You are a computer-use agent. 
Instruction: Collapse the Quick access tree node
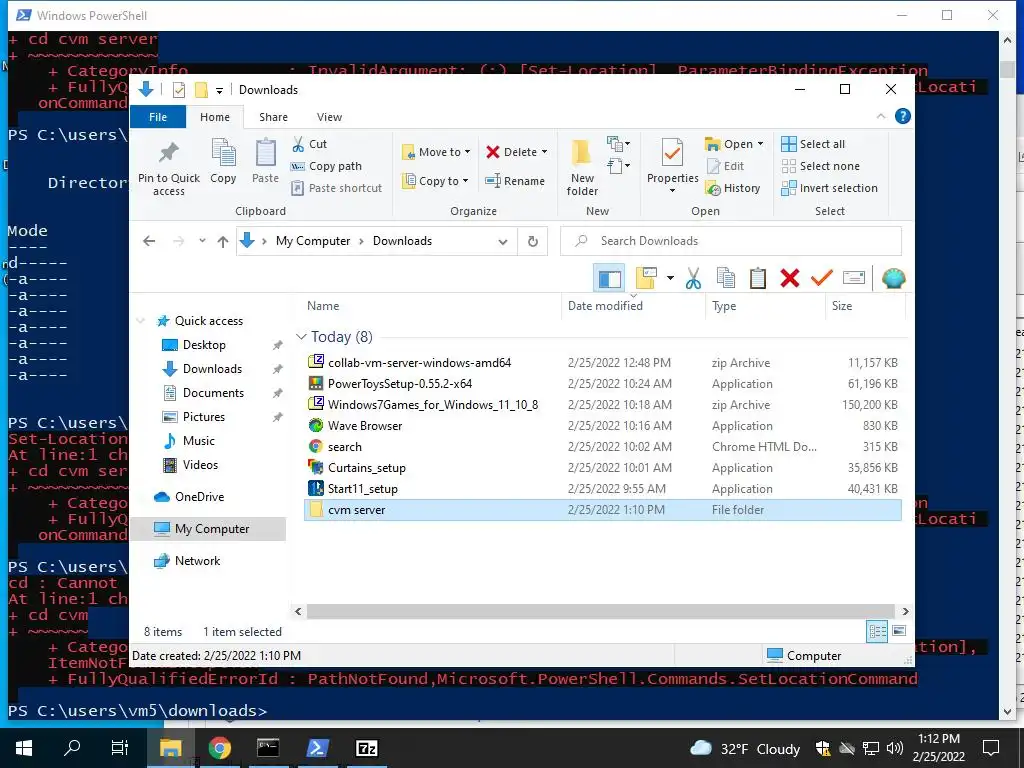point(140,321)
